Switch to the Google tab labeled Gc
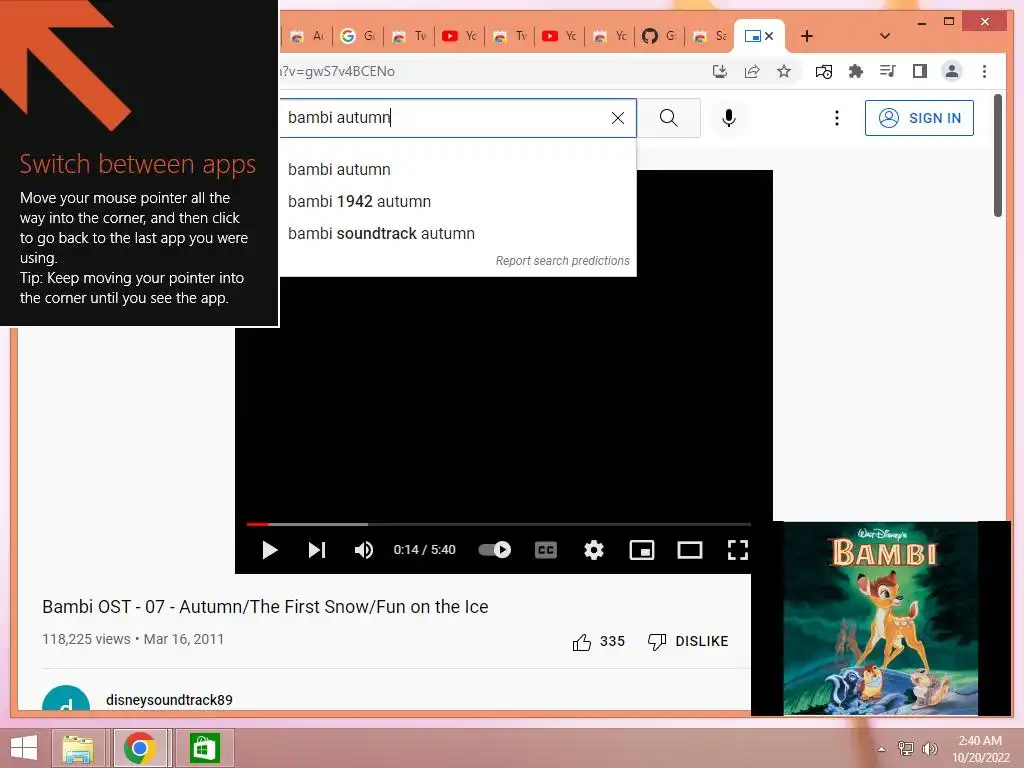Screen dimensions: 1024x768 tap(358, 36)
